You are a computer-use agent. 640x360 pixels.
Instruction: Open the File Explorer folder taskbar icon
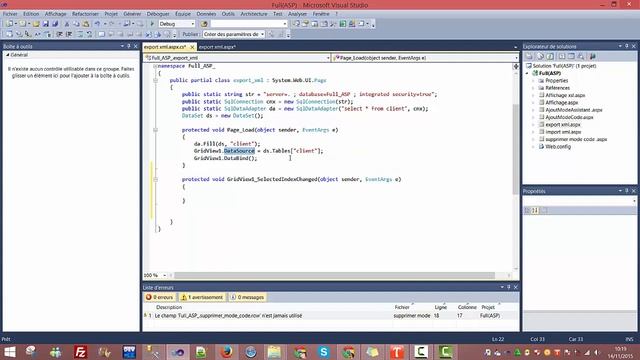click(x=274, y=351)
